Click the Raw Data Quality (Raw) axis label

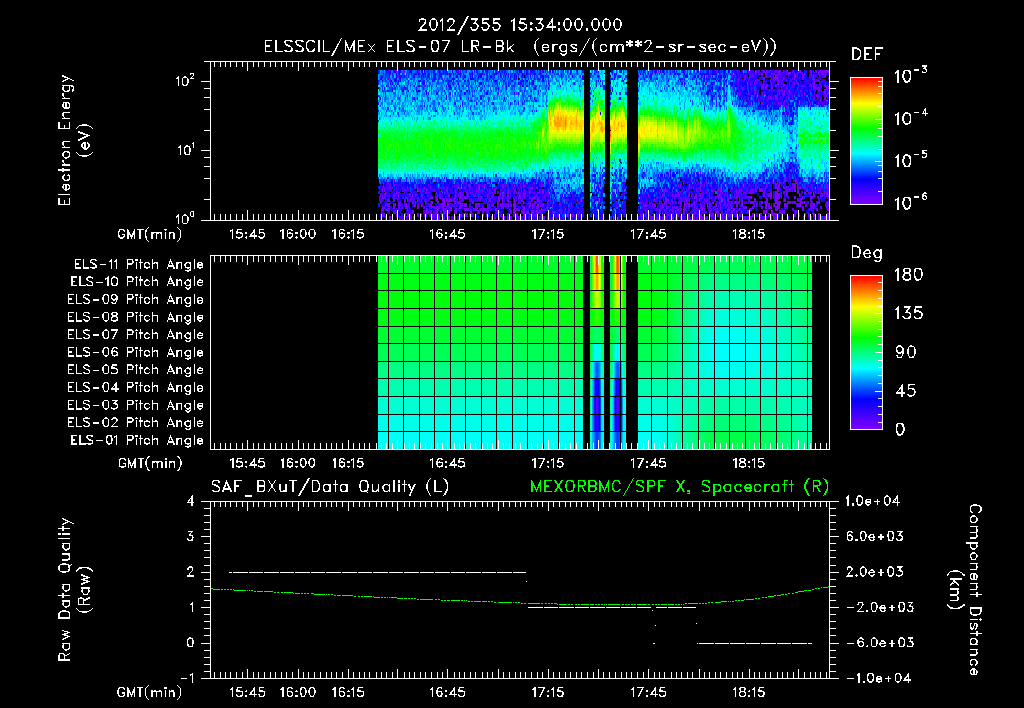pos(74,589)
